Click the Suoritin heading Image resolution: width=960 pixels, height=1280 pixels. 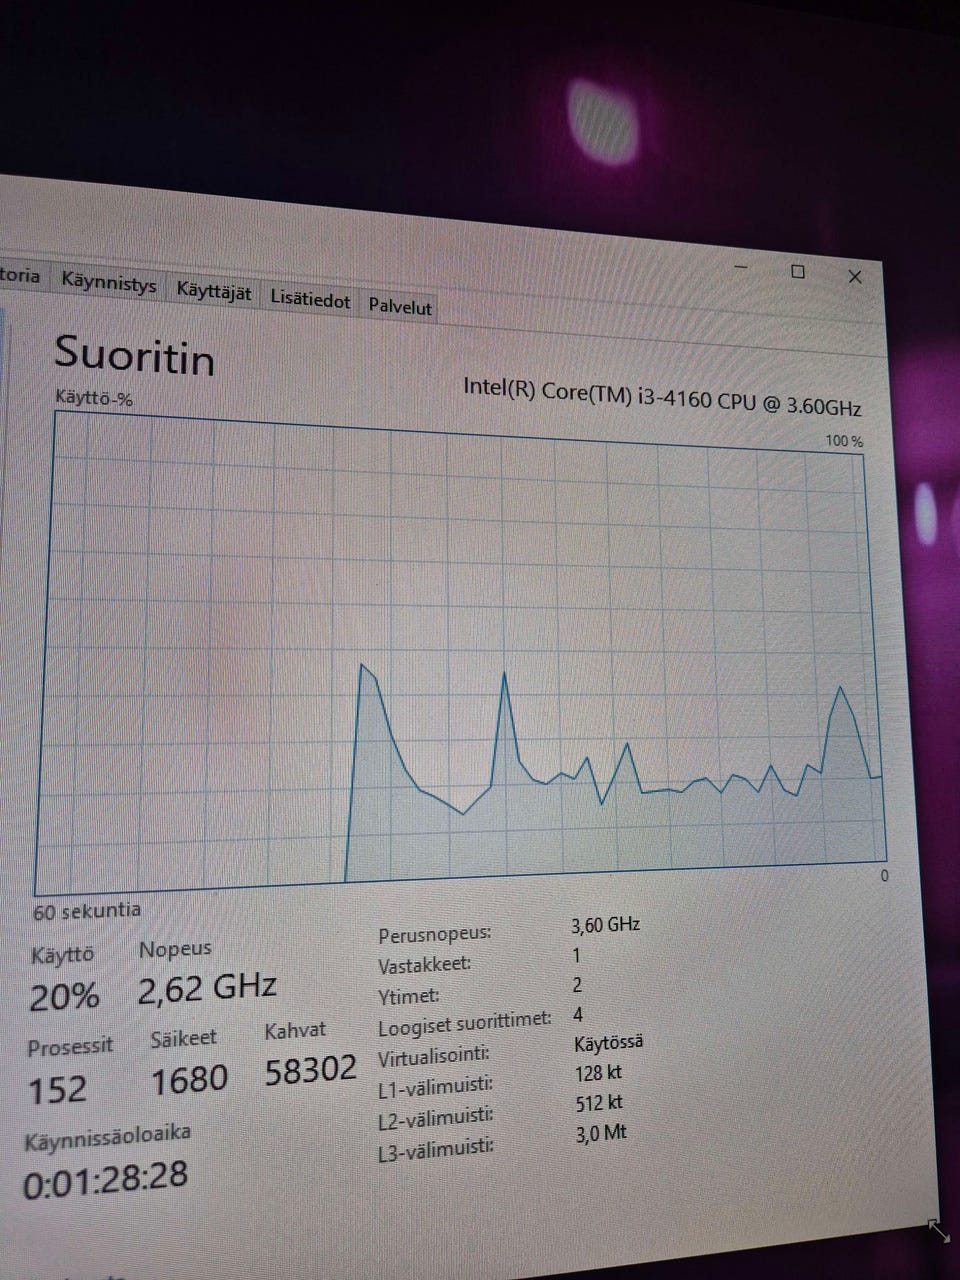(134, 355)
